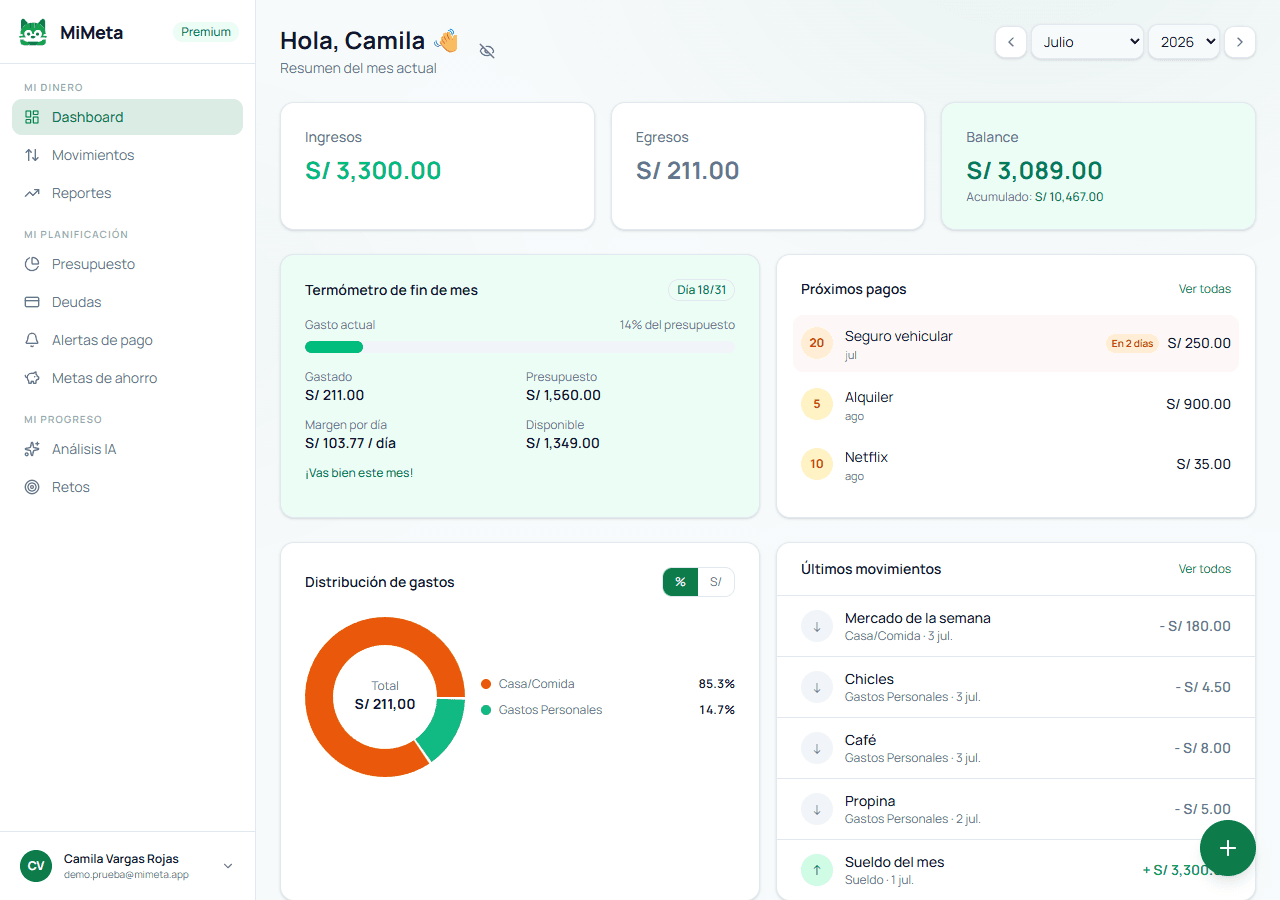Open Dashboard in the sidebar

click(x=127, y=117)
